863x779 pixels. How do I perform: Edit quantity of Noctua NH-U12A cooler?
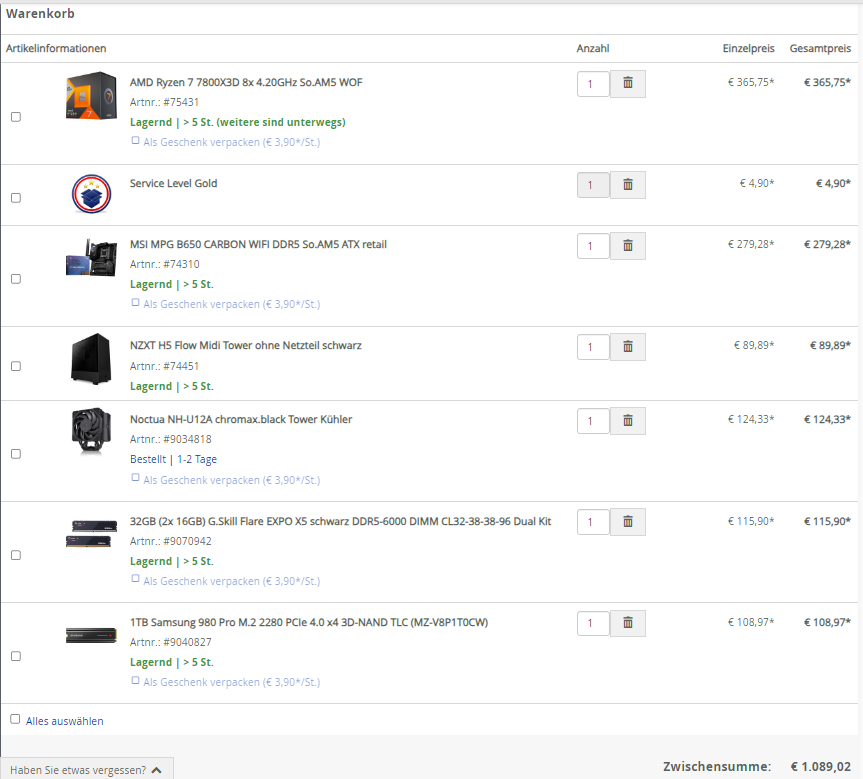click(593, 421)
